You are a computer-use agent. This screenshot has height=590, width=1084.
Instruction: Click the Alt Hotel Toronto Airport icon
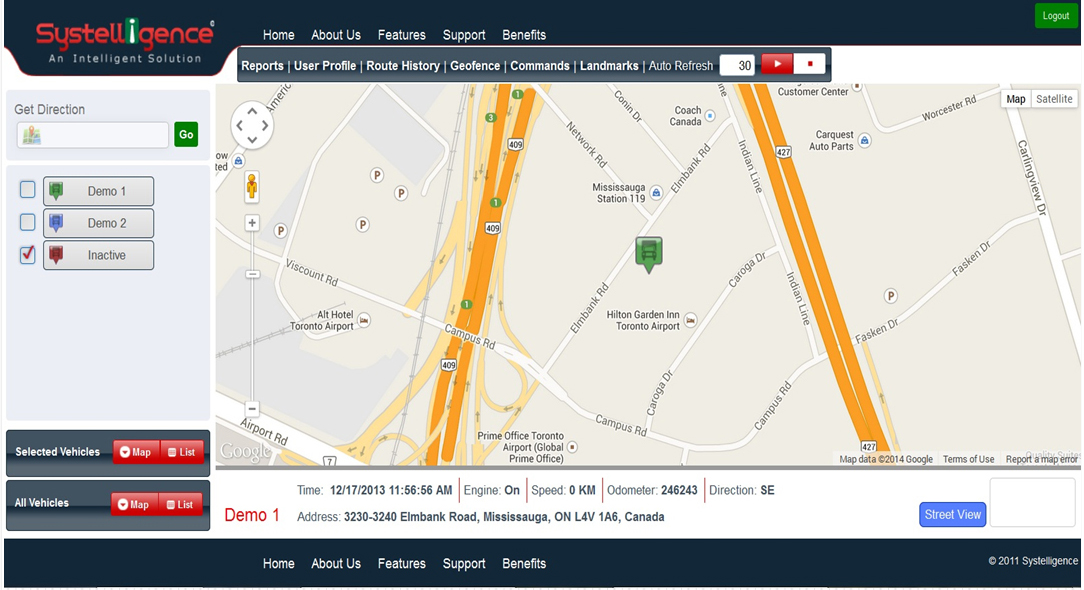coord(364,320)
